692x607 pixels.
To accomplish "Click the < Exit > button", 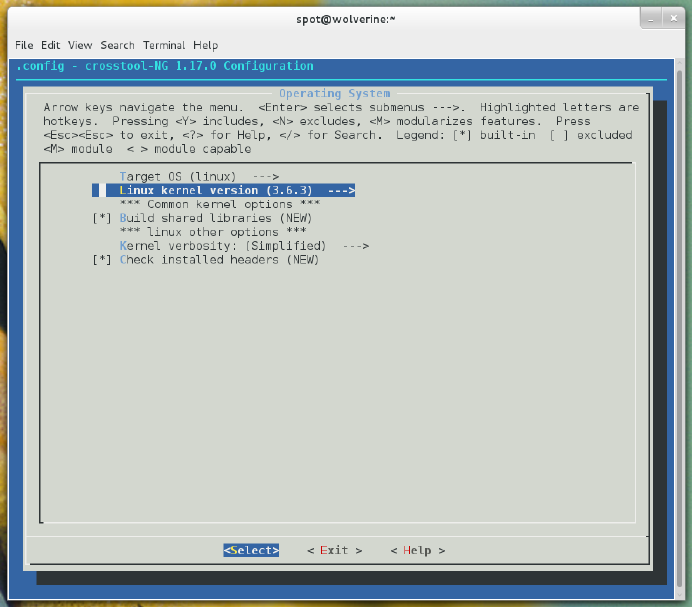I will click(x=335, y=550).
